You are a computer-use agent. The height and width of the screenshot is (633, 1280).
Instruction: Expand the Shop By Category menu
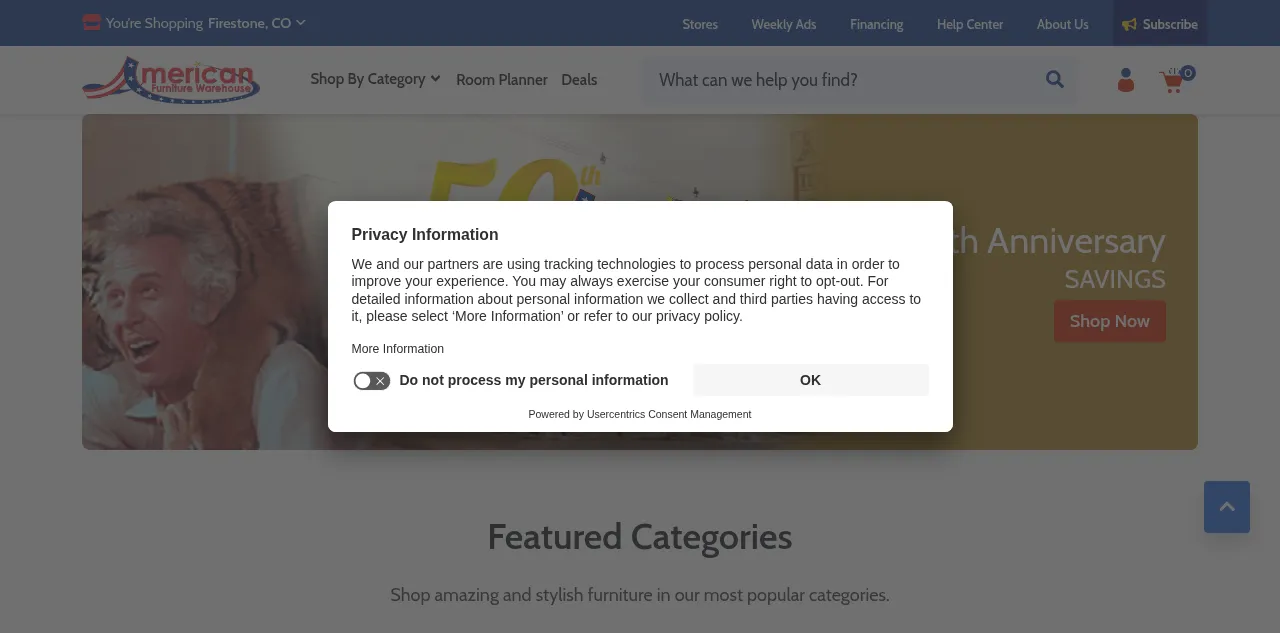click(375, 79)
